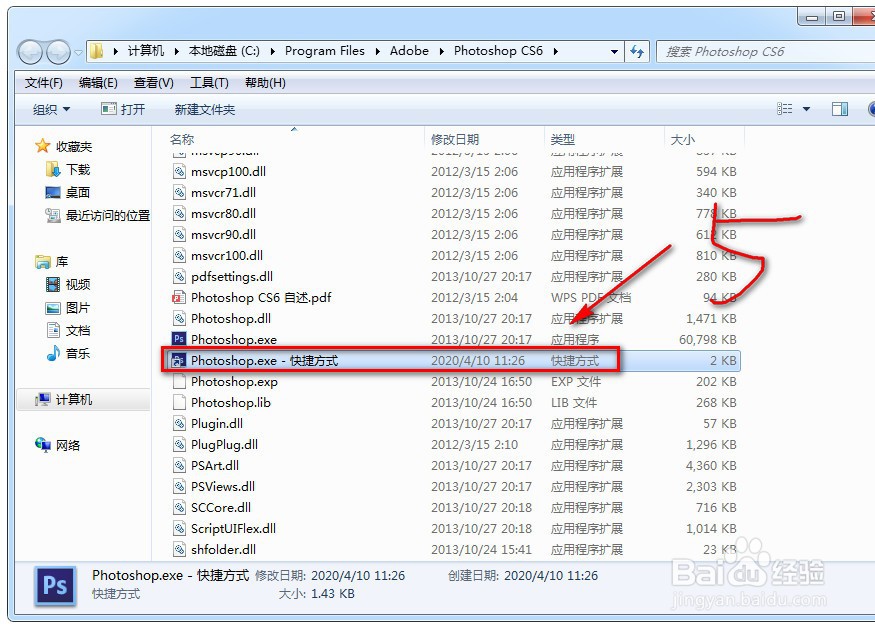Click the change view icon in the toolbar

coord(785,109)
